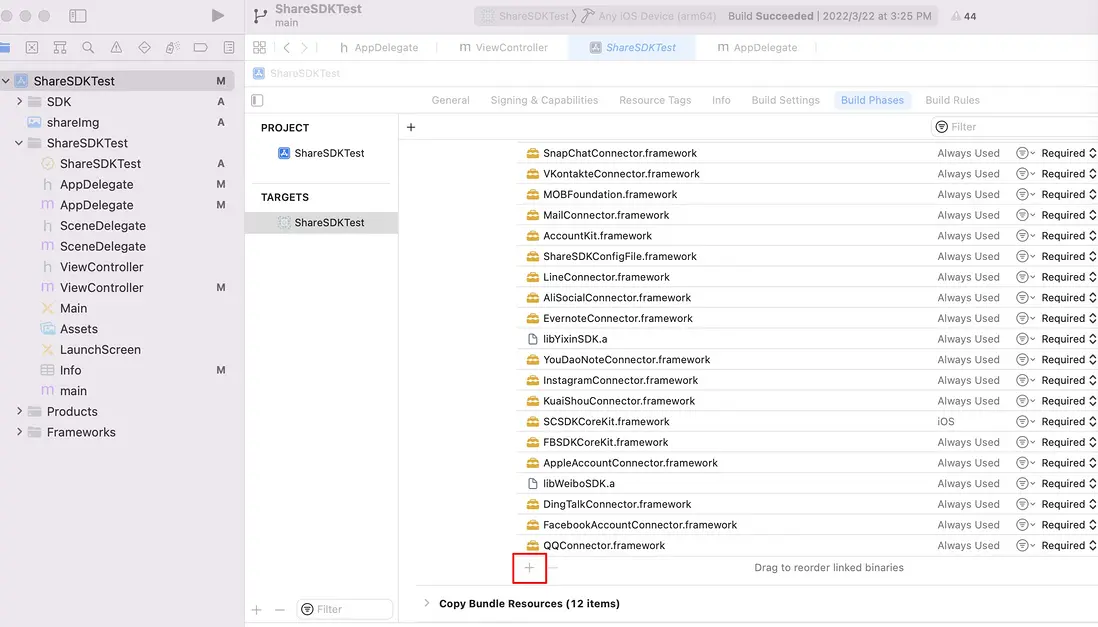The width and height of the screenshot is (1098, 627).
Task: Switch to the General tab
Action: click(450, 100)
